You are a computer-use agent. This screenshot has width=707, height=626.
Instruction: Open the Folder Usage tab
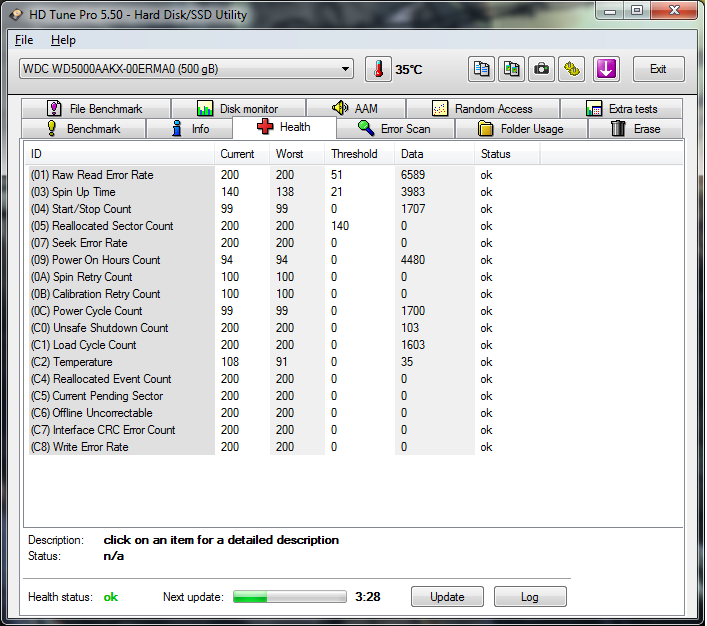pos(521,129)
